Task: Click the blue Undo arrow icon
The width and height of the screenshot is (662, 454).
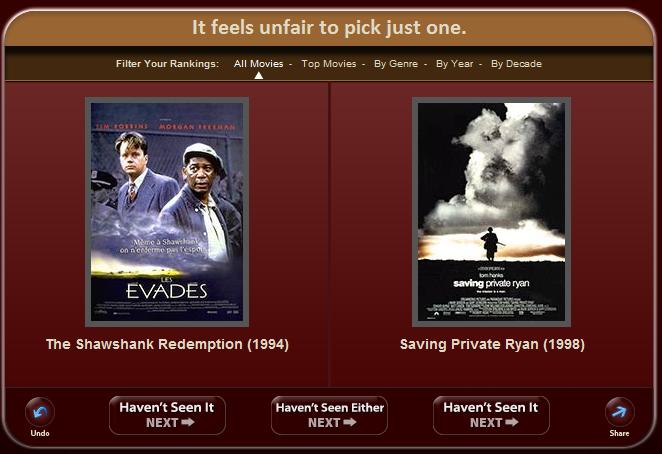Action: pyautogui.click(x=40, y=412)
